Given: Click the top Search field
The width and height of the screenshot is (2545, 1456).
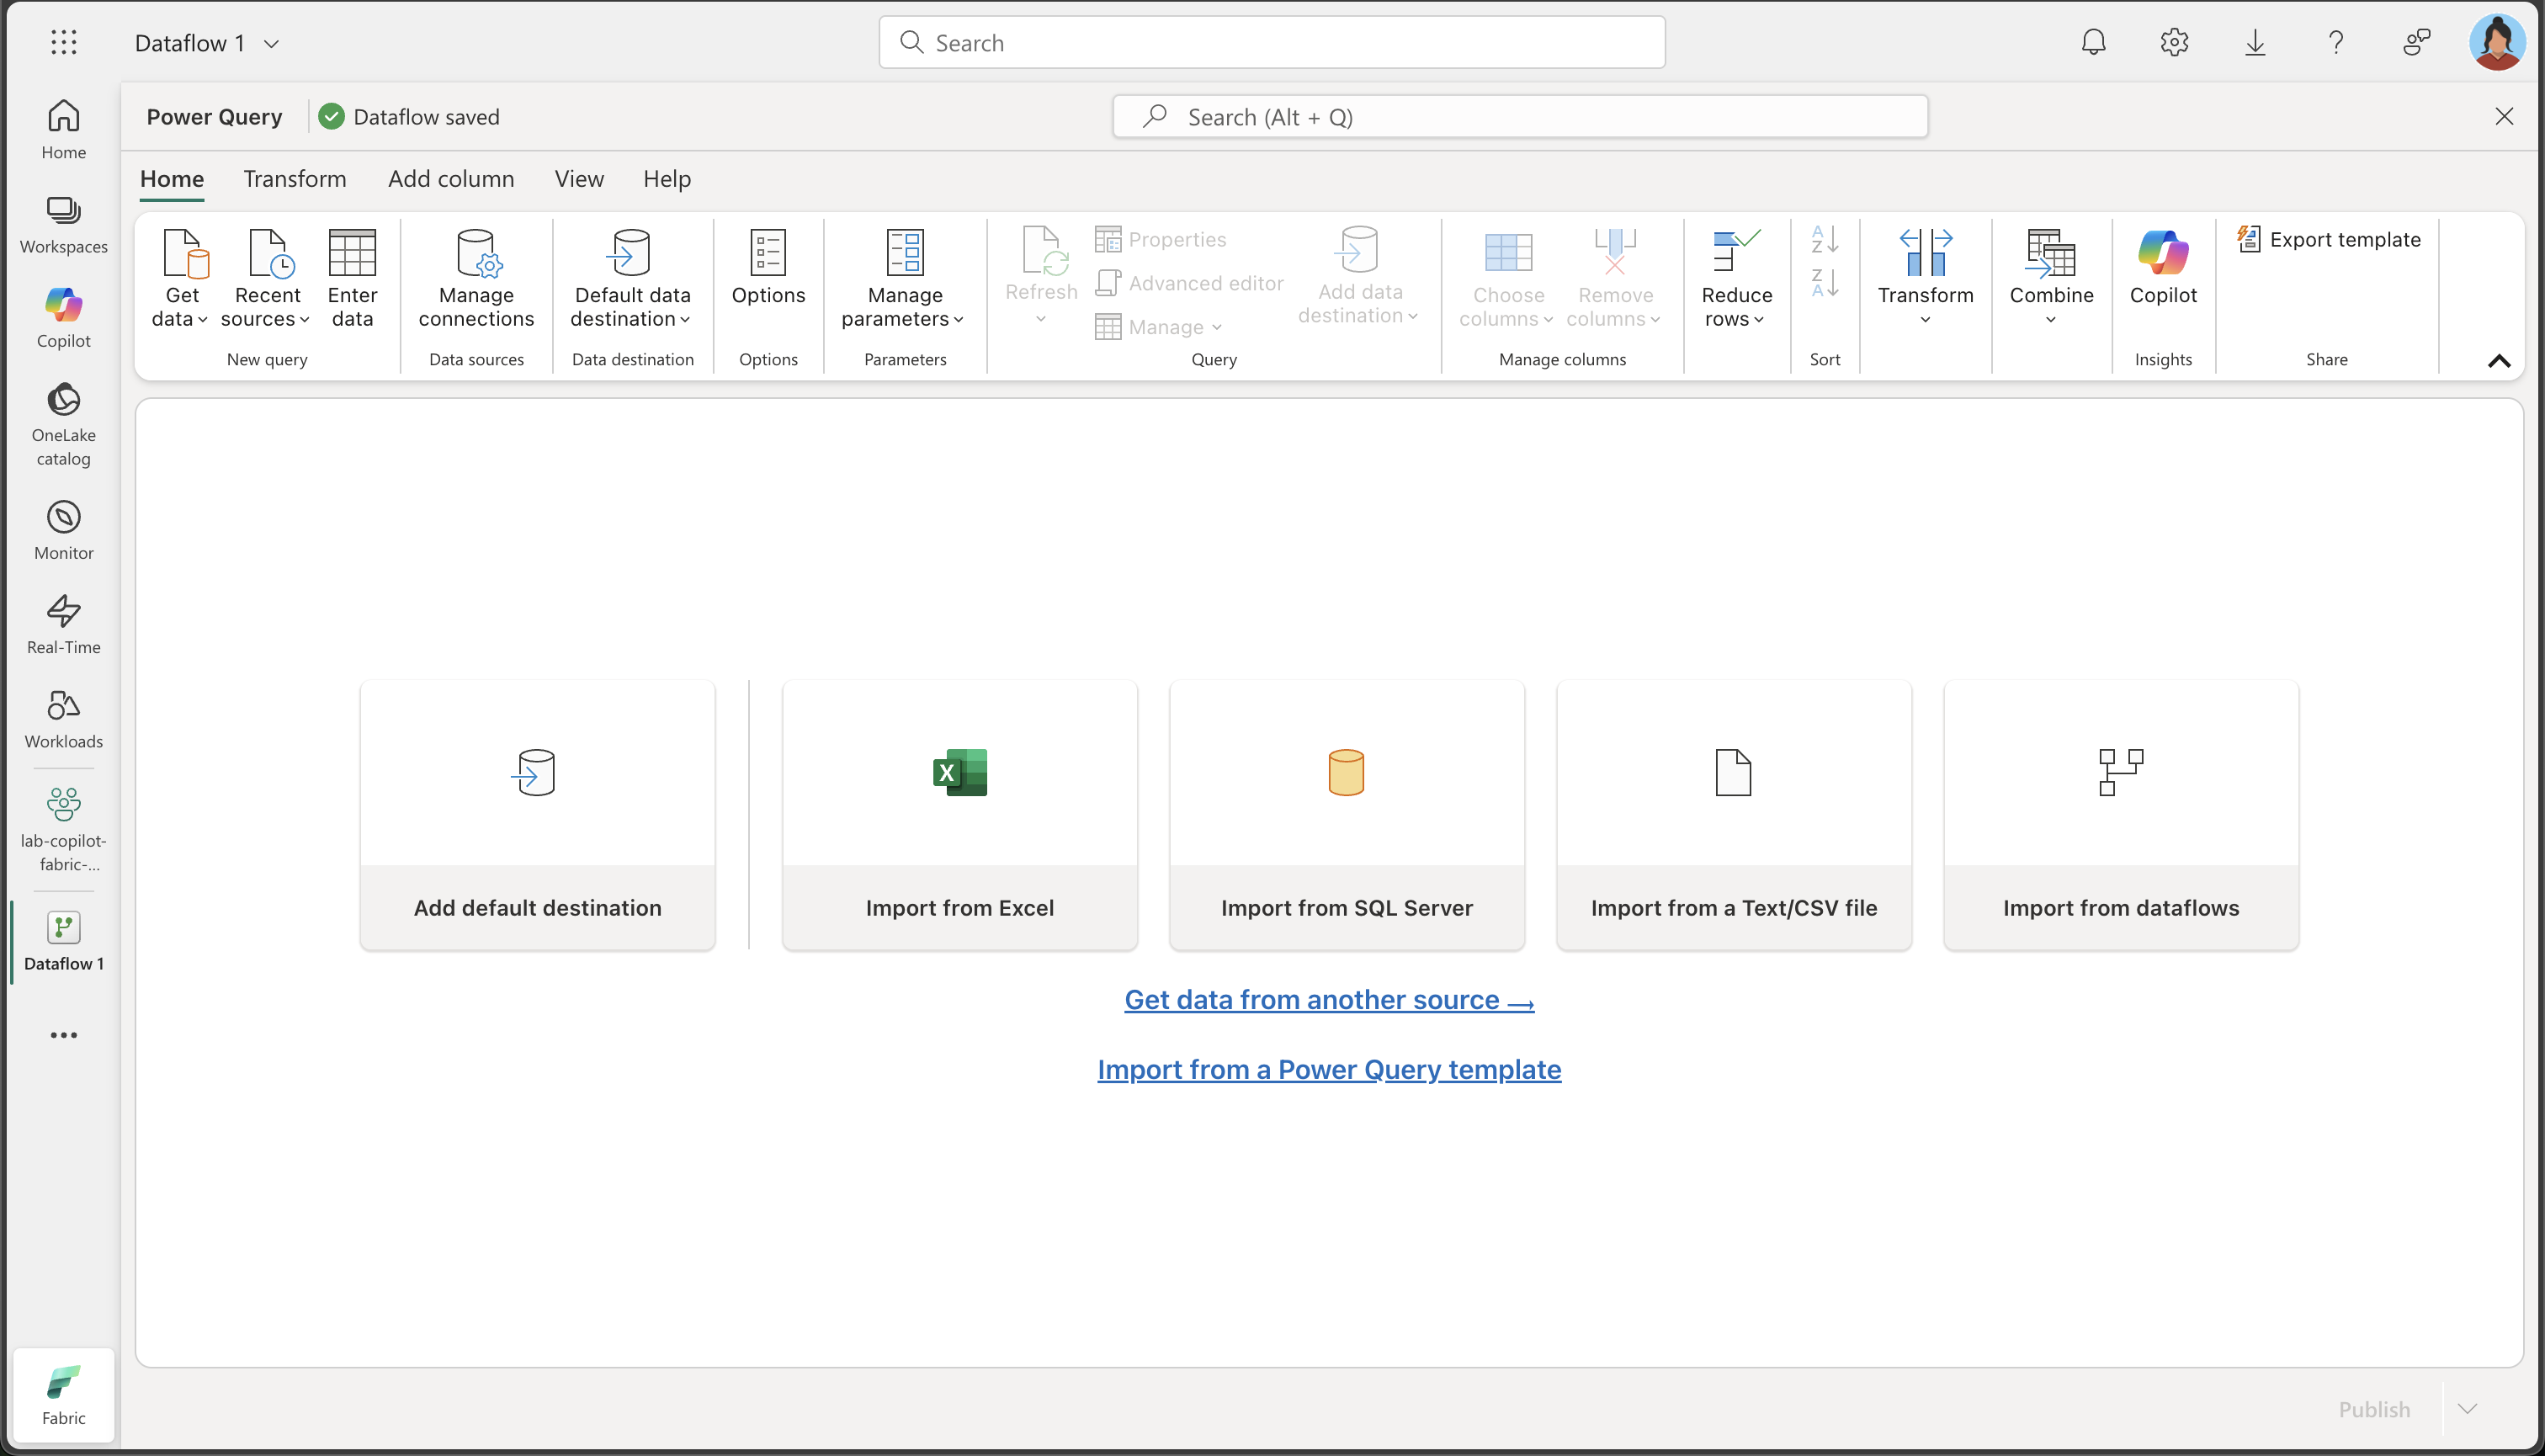Looking at the screenshot, I should 1271,42.
